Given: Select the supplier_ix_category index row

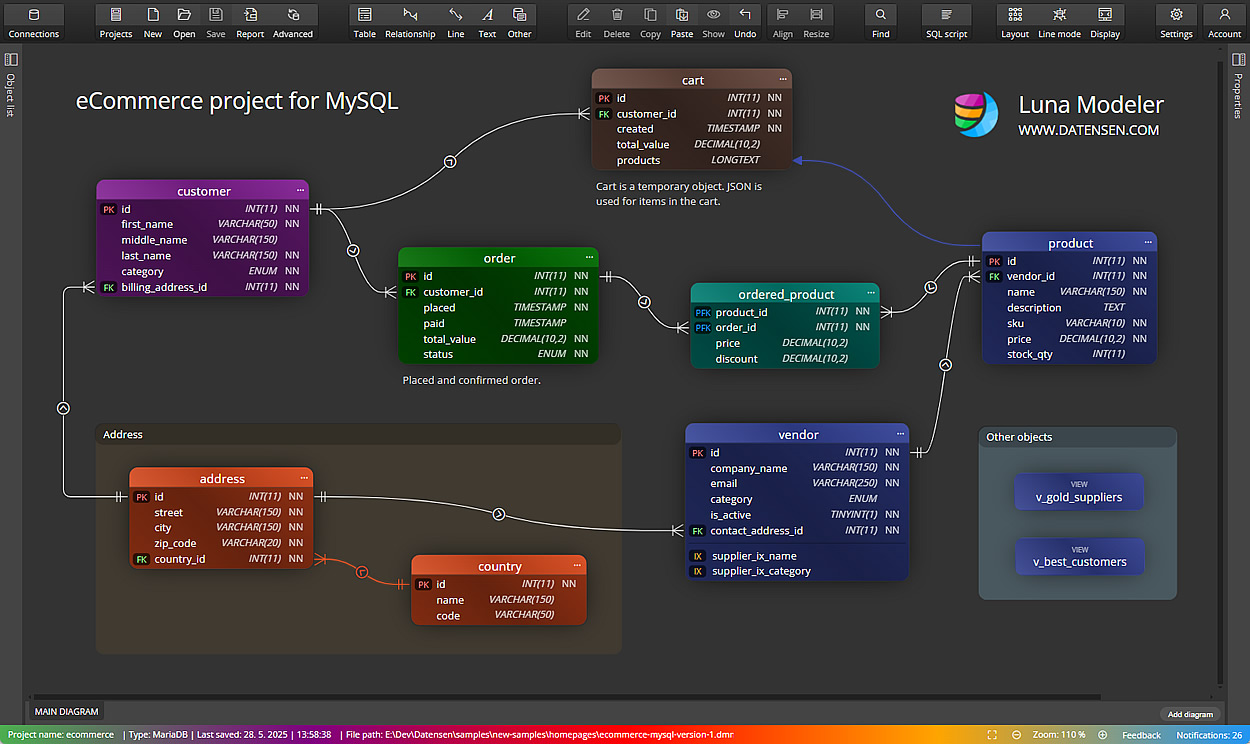Looking at the screenshot, I should [x=797, y=571].
